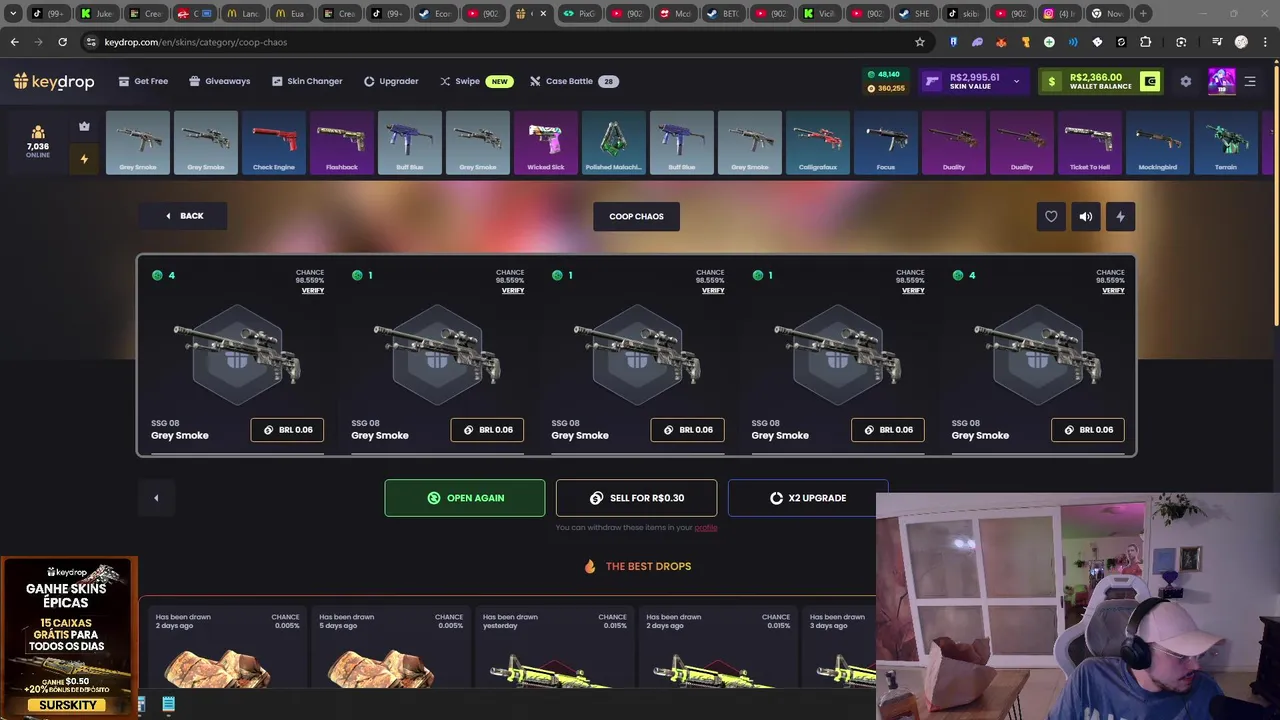Click SELL FOR R$0.30 button

pos(636,498)
